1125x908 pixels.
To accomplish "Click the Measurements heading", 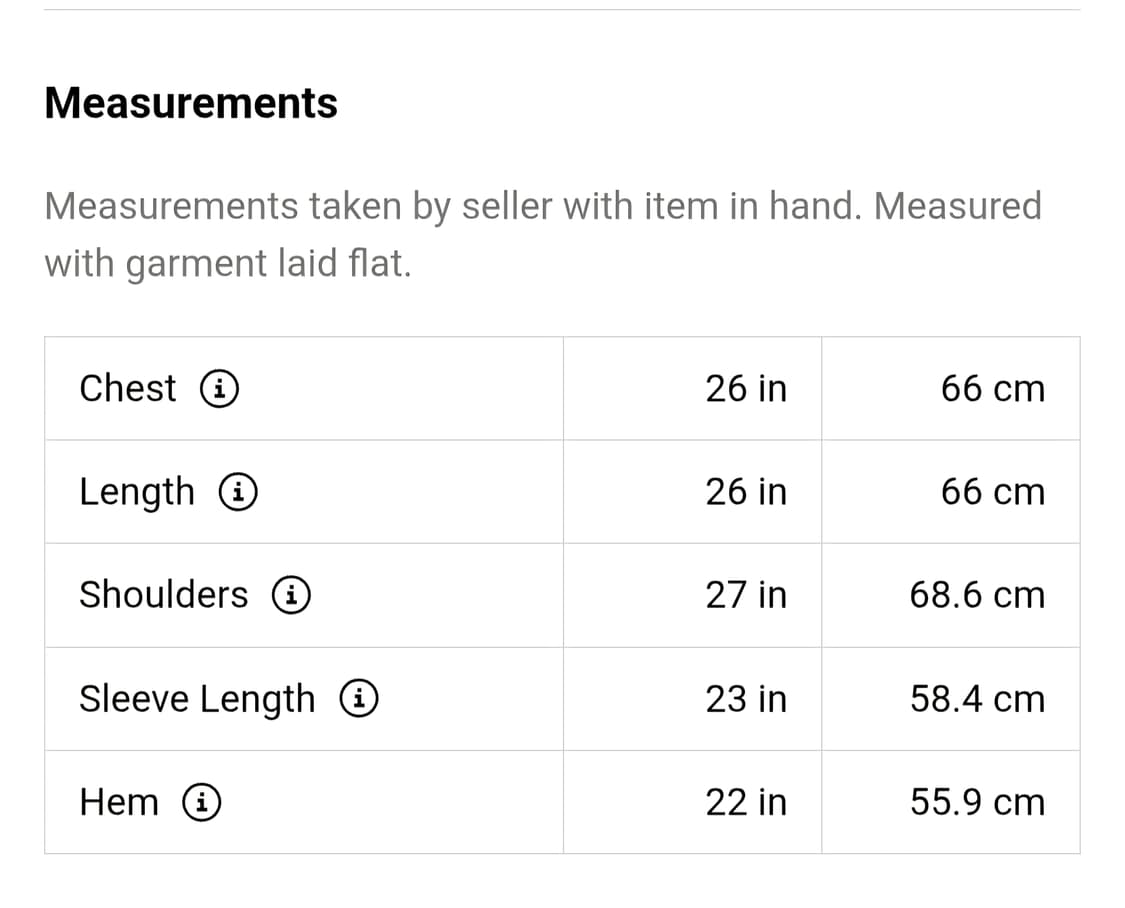I will (191, 103).
